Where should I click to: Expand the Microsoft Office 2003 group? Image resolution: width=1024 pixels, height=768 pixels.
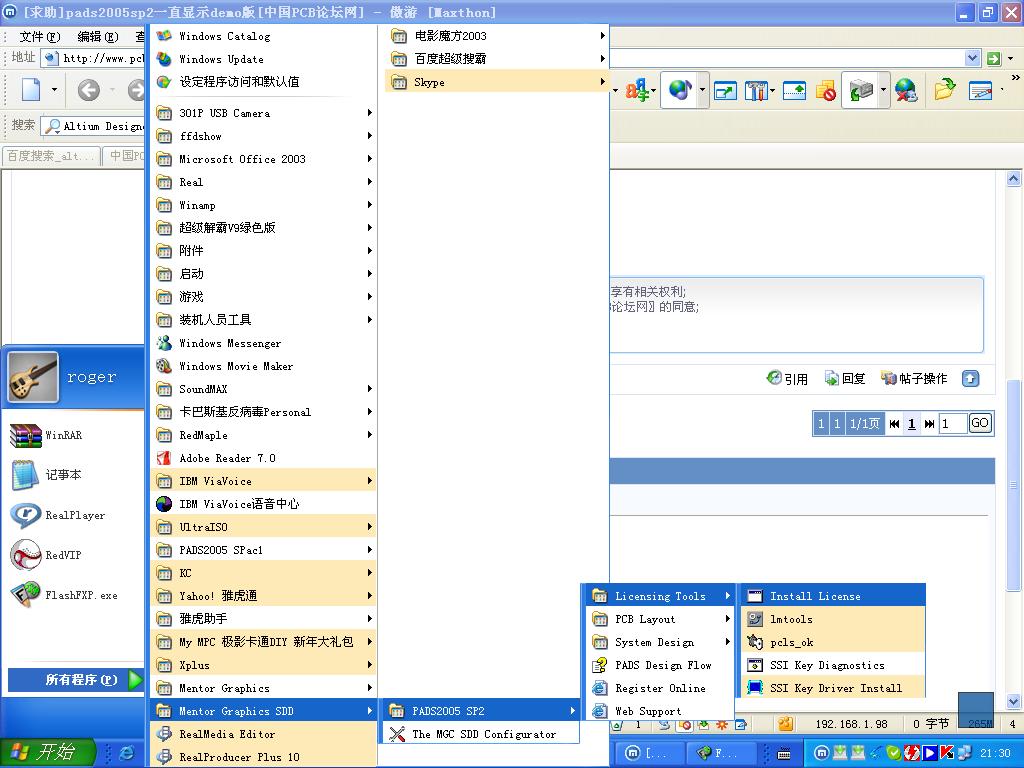(264, 159)
